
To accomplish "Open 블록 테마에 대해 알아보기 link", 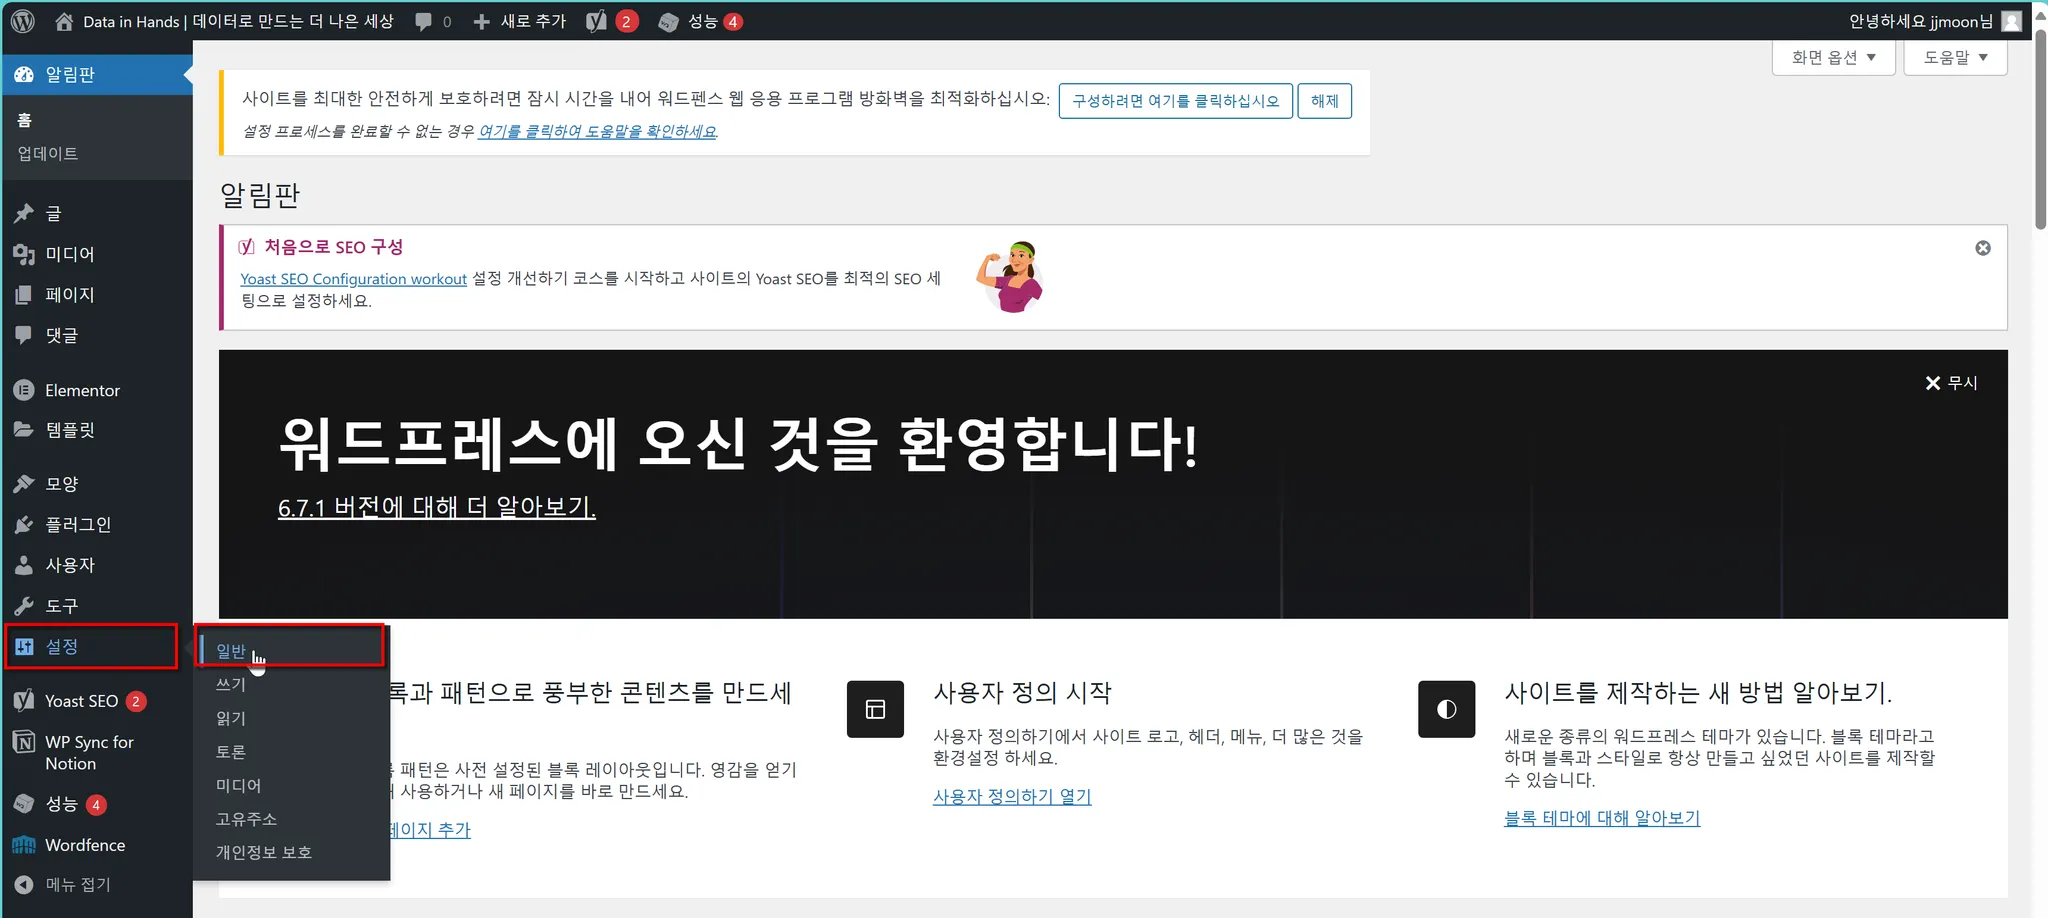I will click(x=1602, y=818).
